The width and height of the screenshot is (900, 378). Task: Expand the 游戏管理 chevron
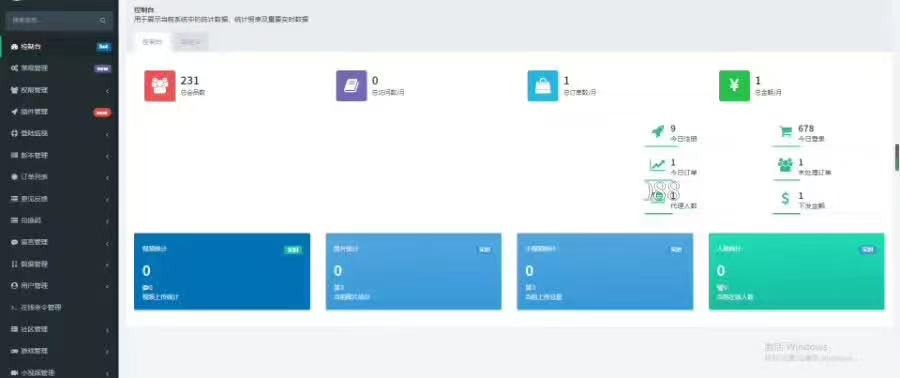pos(107,351)
